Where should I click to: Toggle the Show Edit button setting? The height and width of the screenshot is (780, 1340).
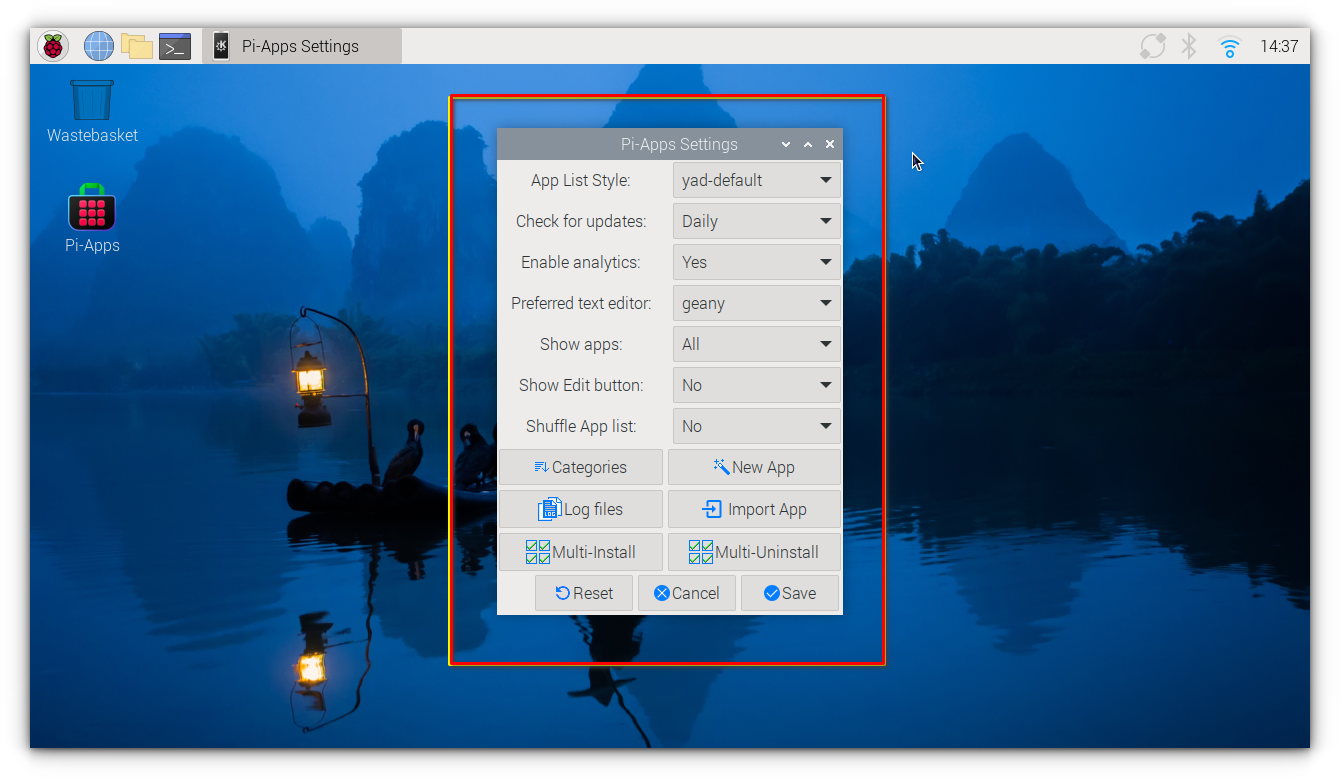pos(756,386)
